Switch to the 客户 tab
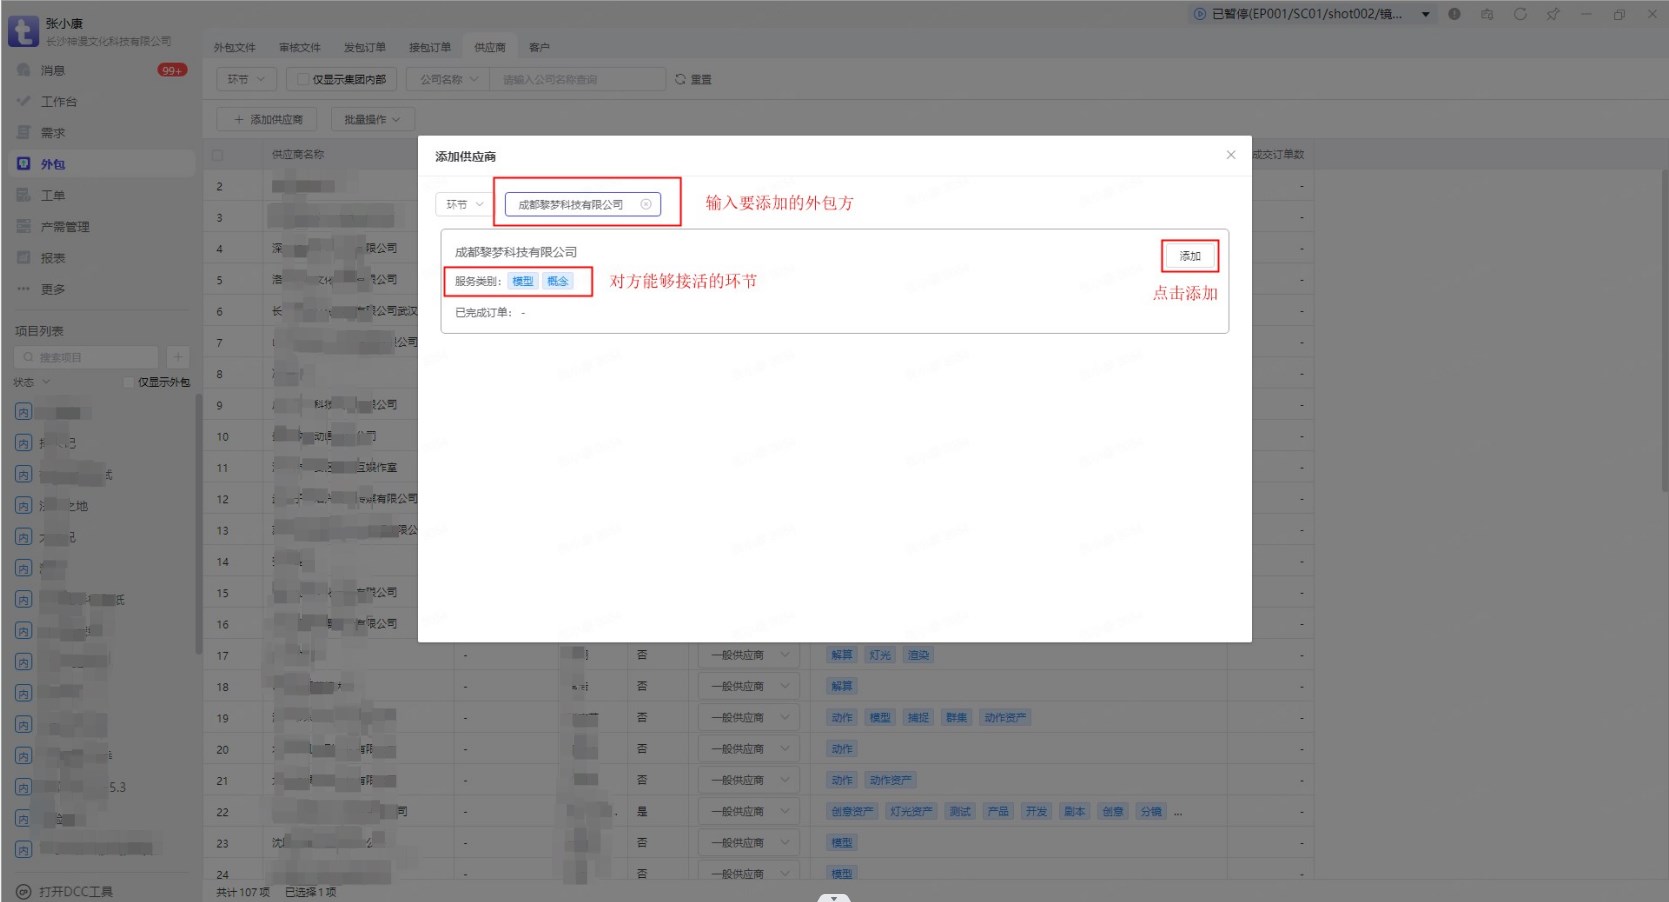The height and width of the screenshot is (902, 1669). click(539, 47)
